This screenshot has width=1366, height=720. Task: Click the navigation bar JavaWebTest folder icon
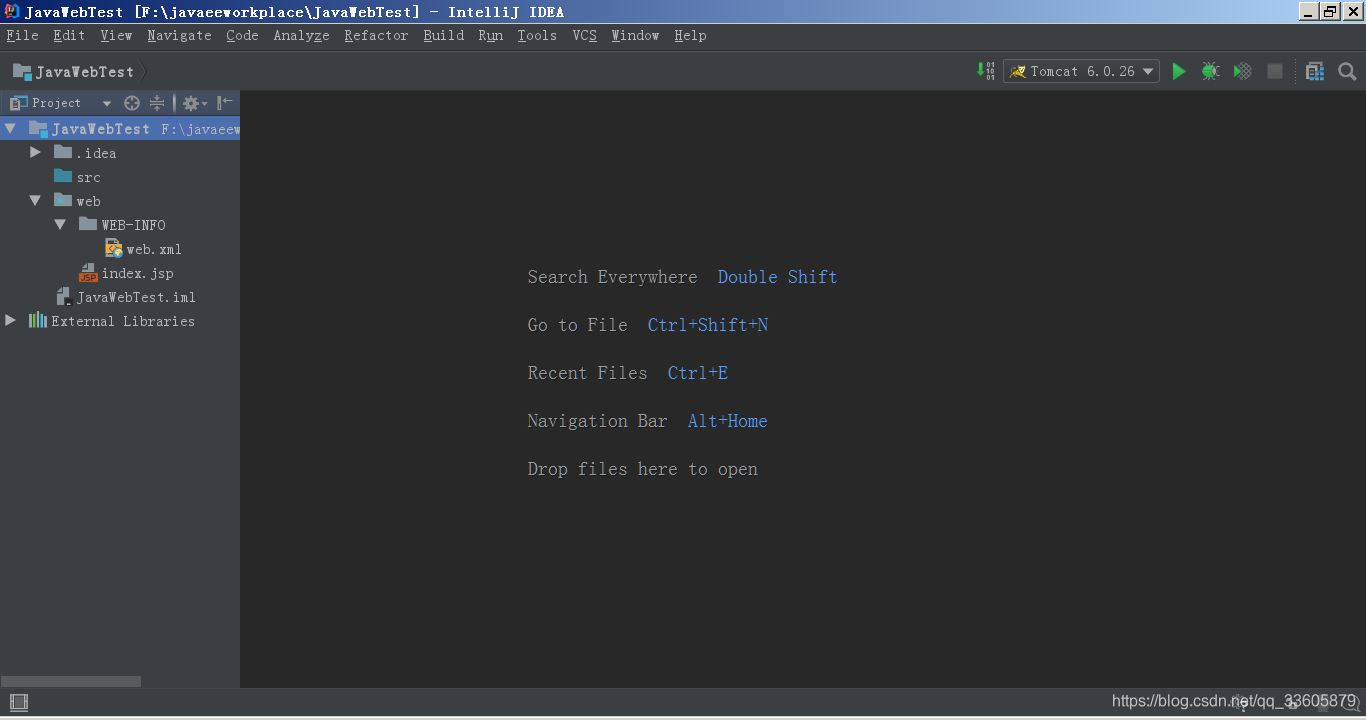[x=22, y=72]
